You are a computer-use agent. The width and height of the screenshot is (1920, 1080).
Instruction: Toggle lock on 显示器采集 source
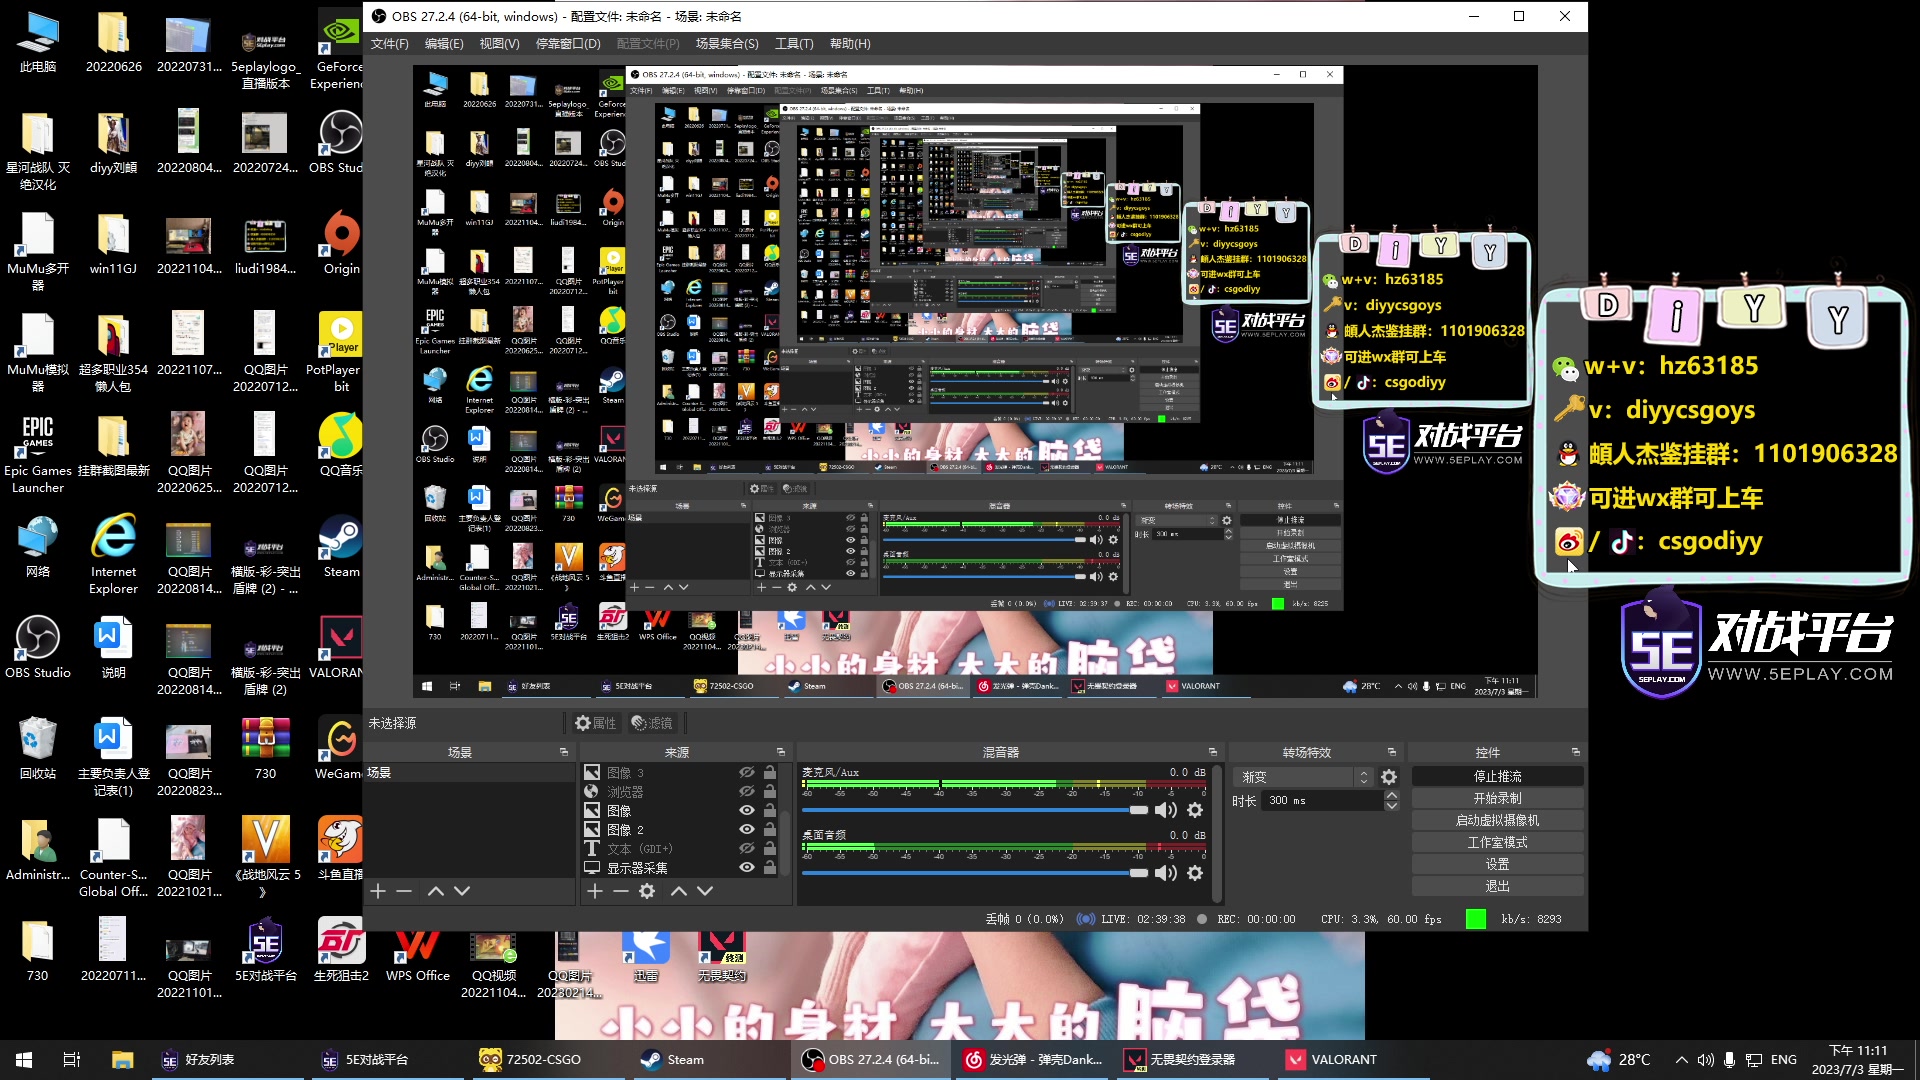(770, 868)
